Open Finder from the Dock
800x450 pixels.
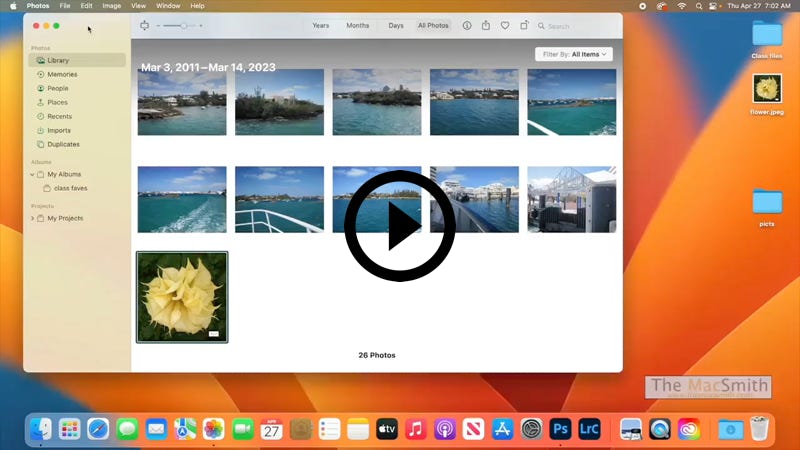click(x=41, y=429)
